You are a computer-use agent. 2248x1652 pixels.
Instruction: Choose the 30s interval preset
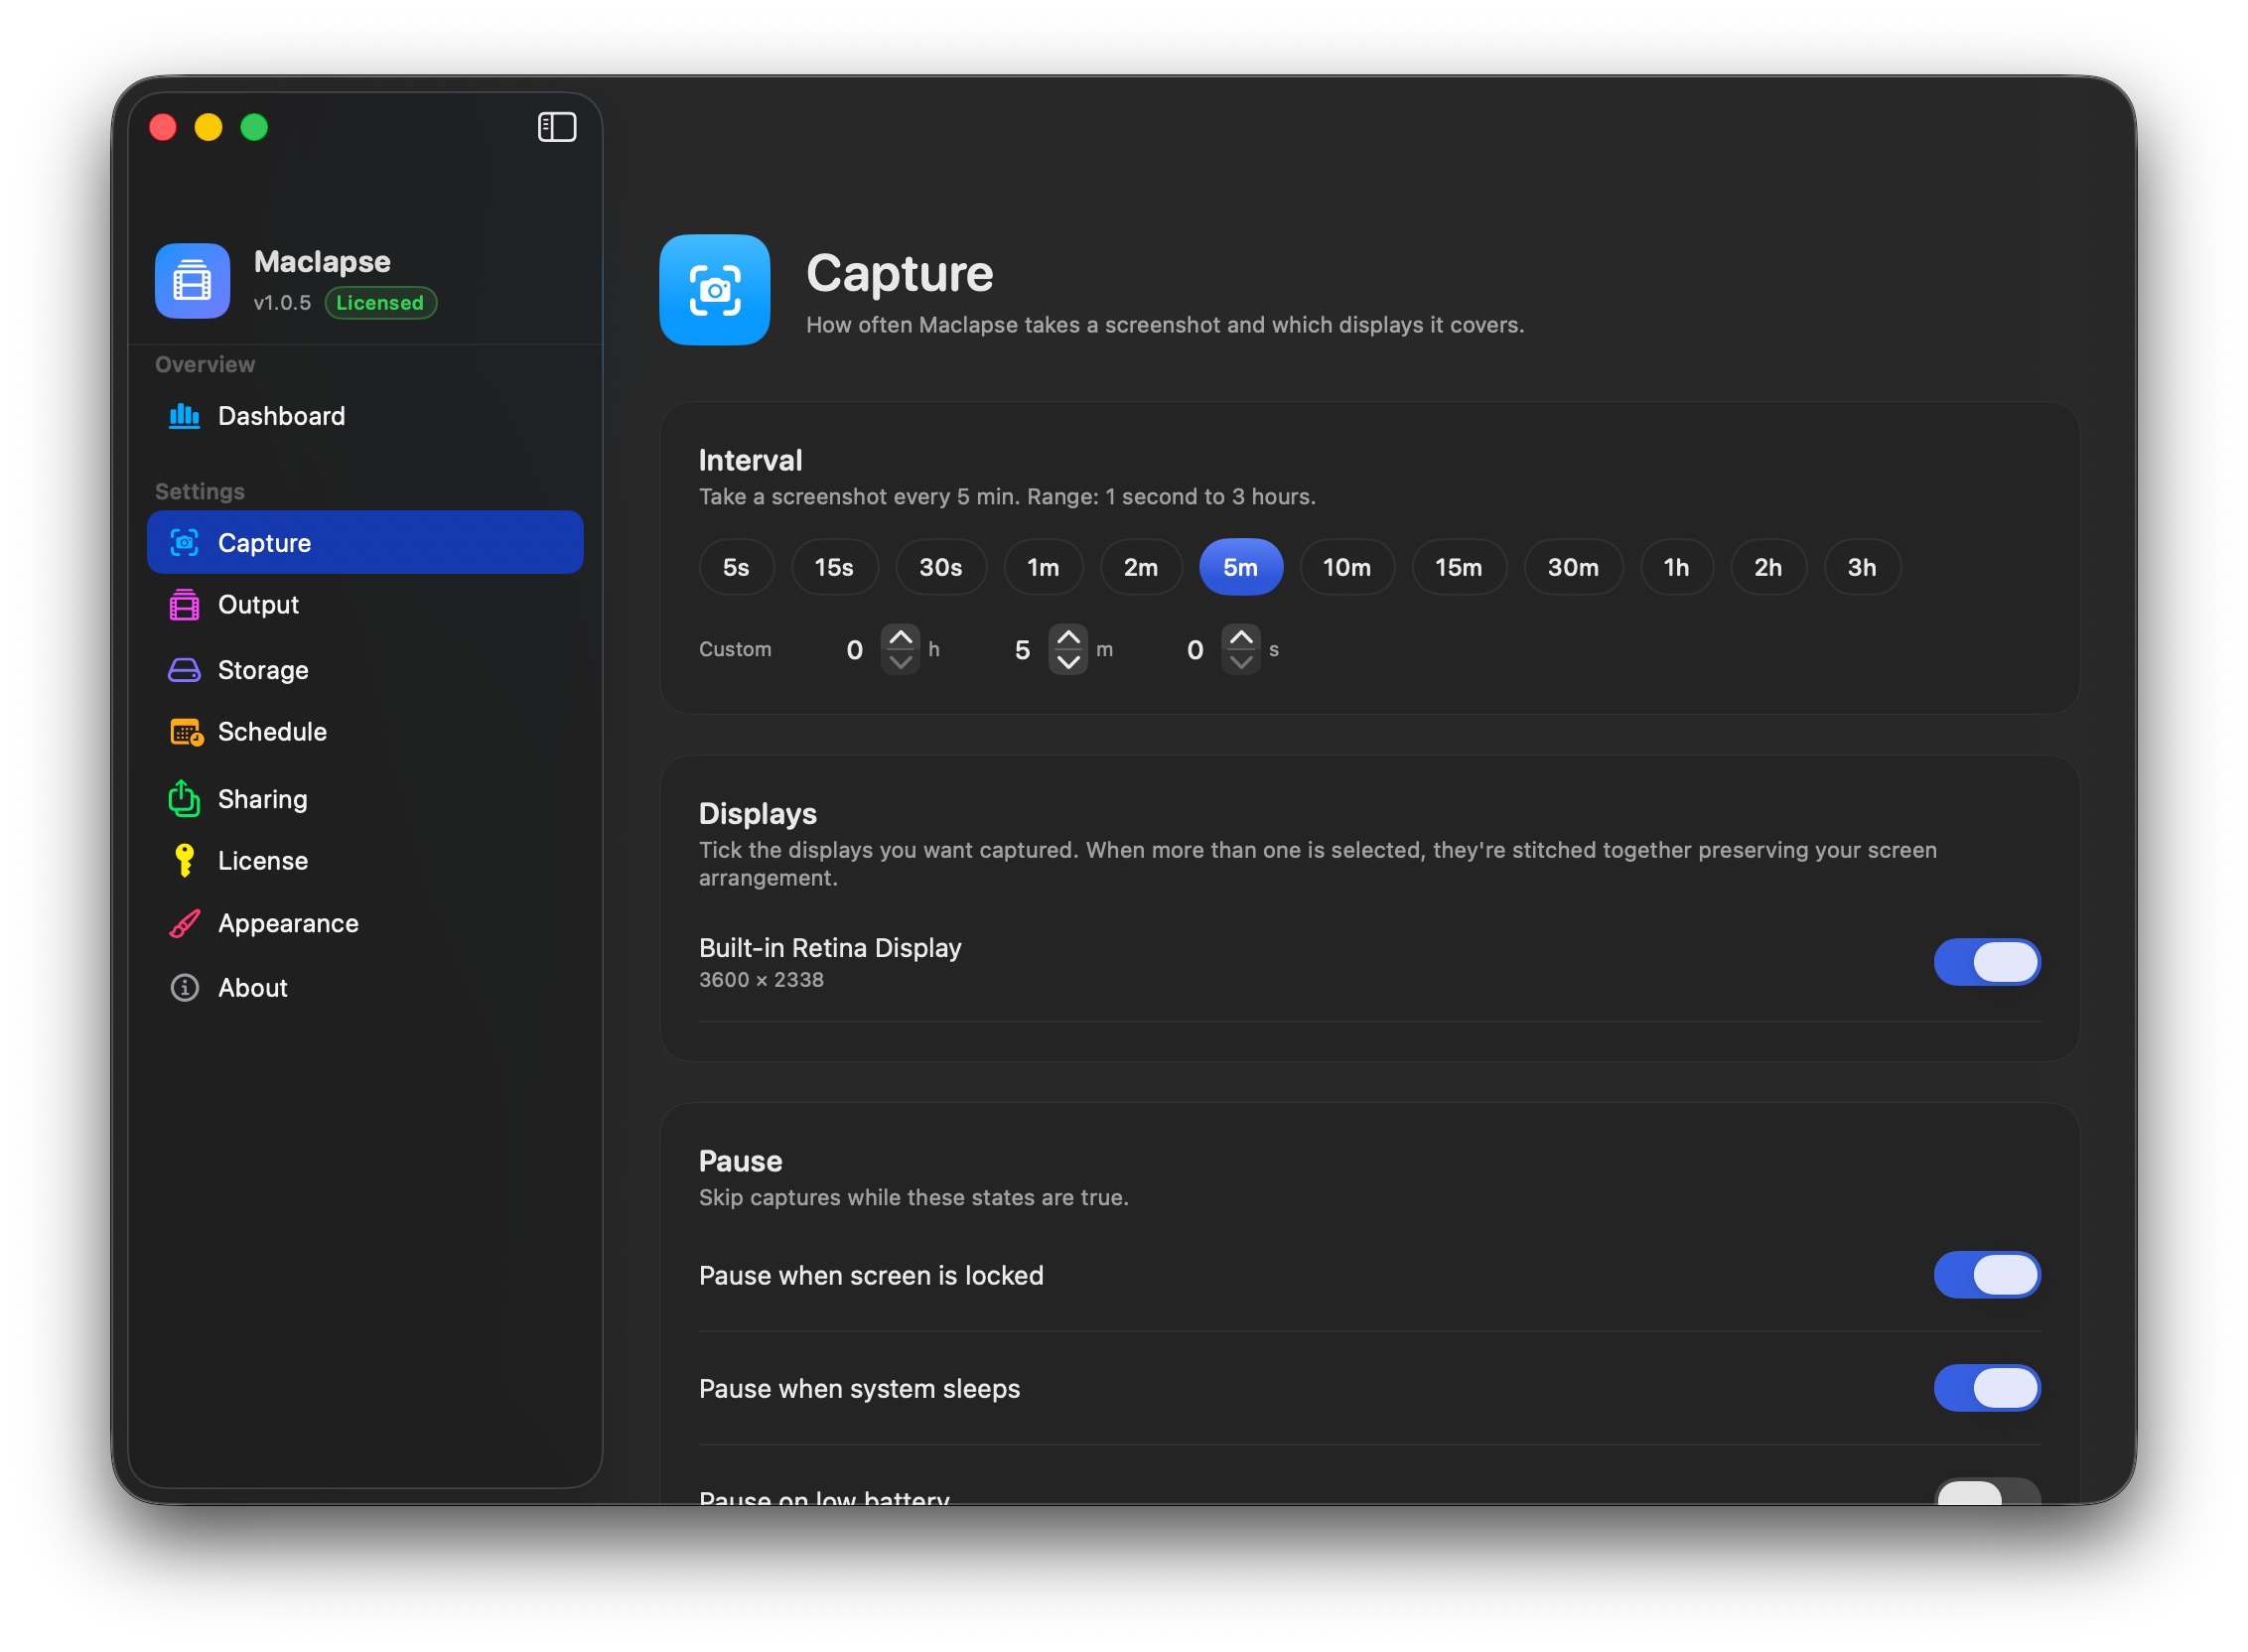[x=941, y=567]
